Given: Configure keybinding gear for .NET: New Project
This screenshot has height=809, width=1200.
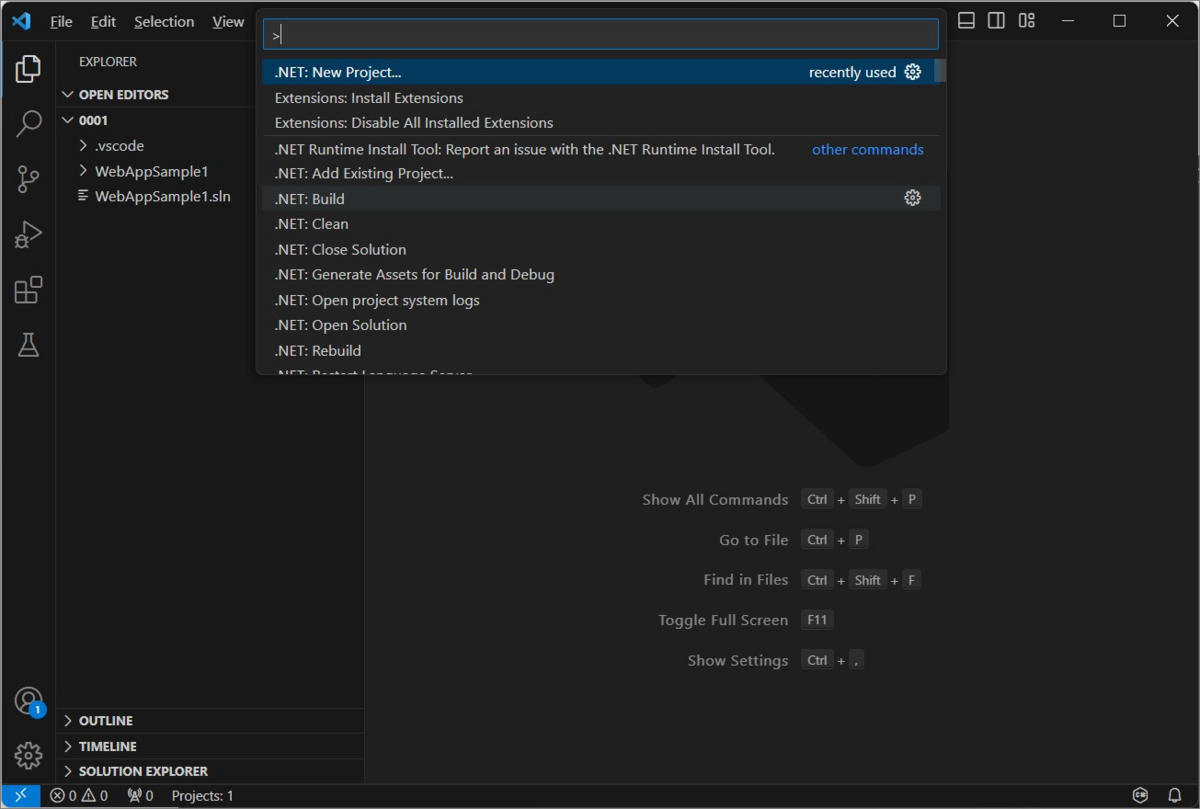Looking at the screenshot, I should click(912, 72).
